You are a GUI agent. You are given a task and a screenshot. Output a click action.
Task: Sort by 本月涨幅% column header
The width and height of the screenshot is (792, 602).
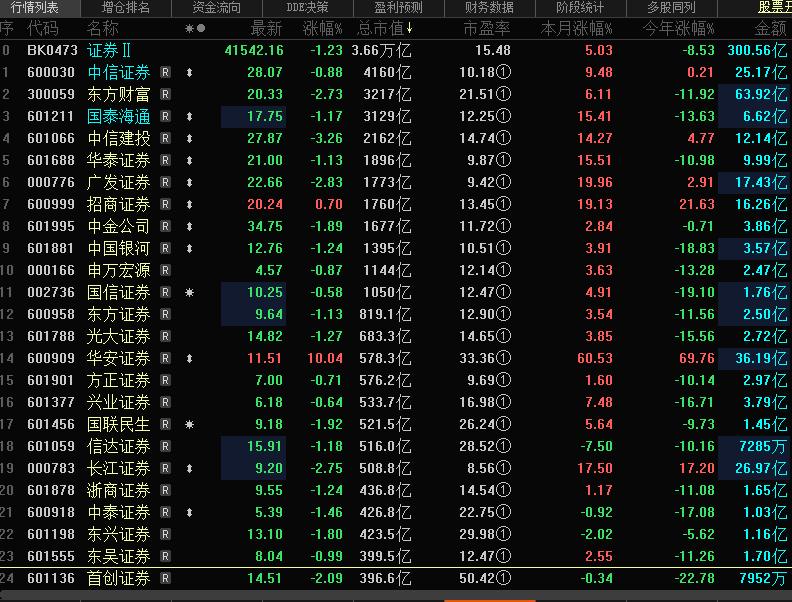pyautogui.click(x=576, y=28)
